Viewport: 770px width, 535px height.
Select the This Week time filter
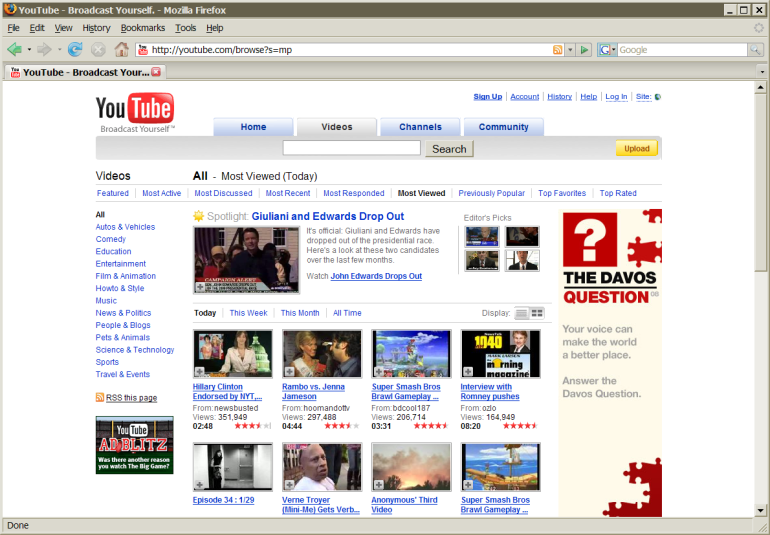click(x=248, y=313)
